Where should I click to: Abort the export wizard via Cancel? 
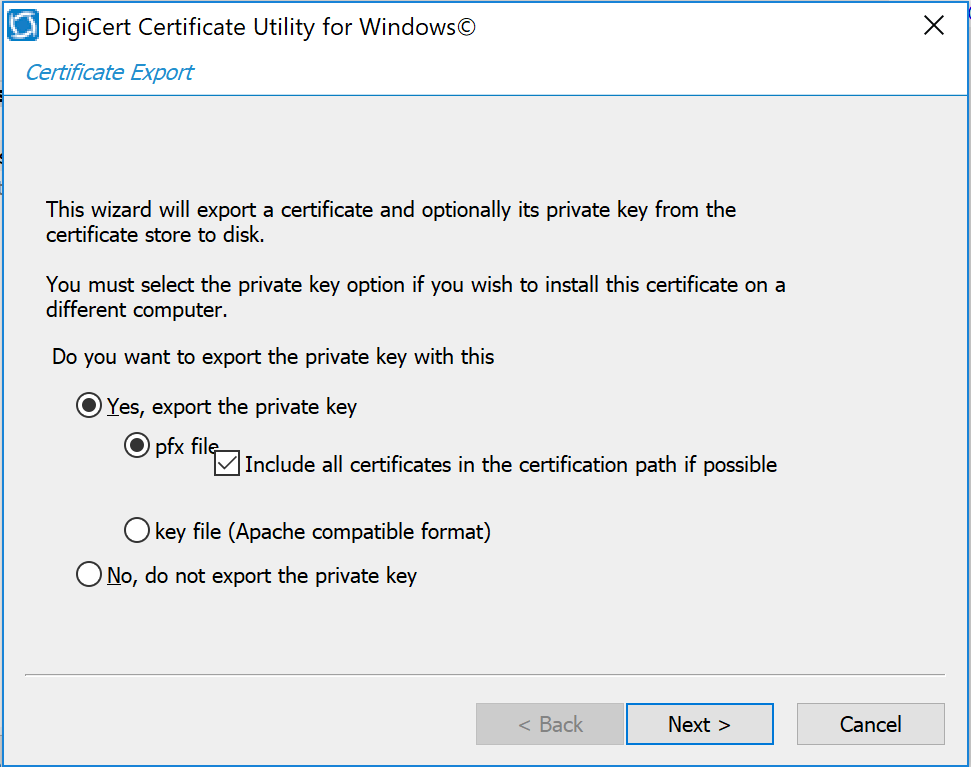point(869,723)
